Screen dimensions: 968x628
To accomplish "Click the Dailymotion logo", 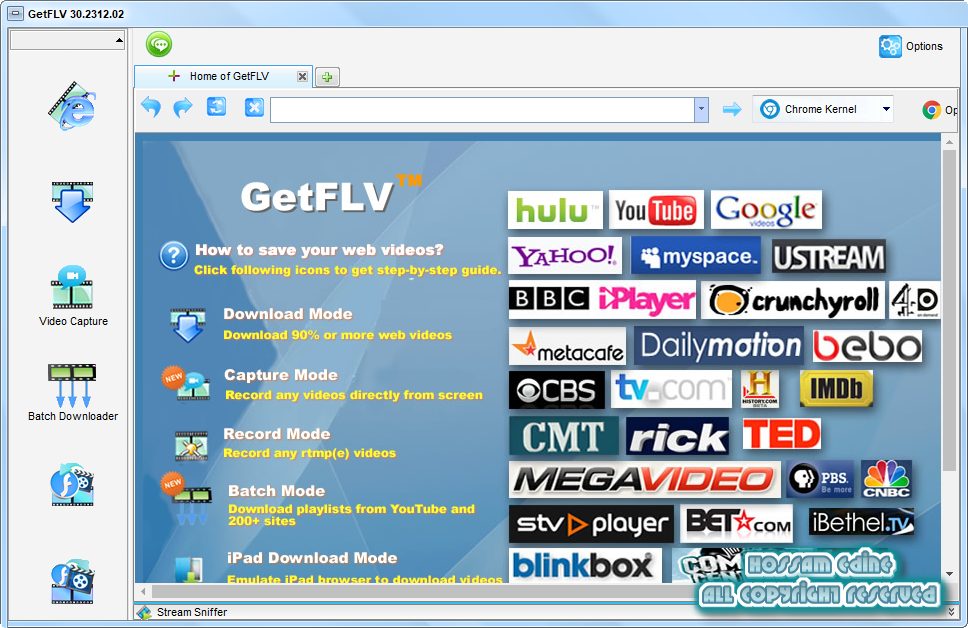I will (x=719, y=345).
